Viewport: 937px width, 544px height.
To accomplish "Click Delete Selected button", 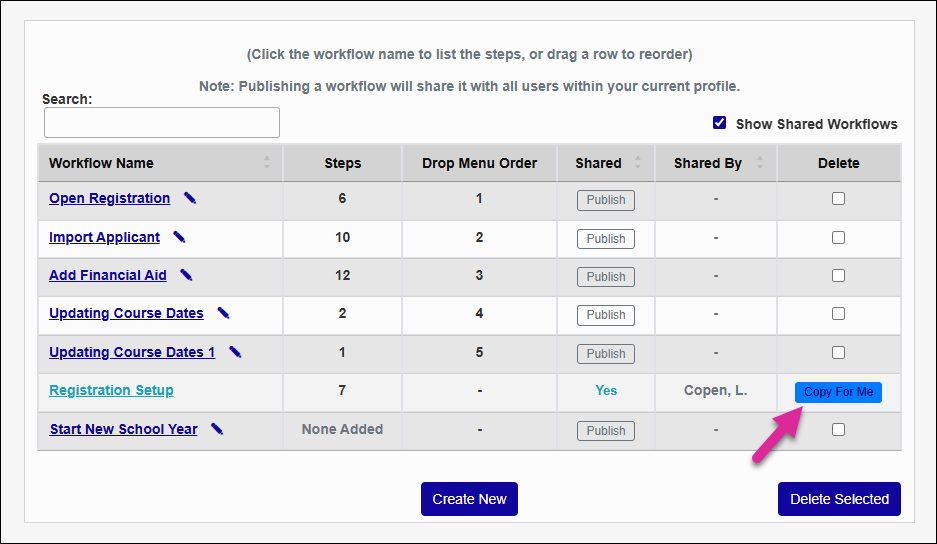I will tap(839, 499).
